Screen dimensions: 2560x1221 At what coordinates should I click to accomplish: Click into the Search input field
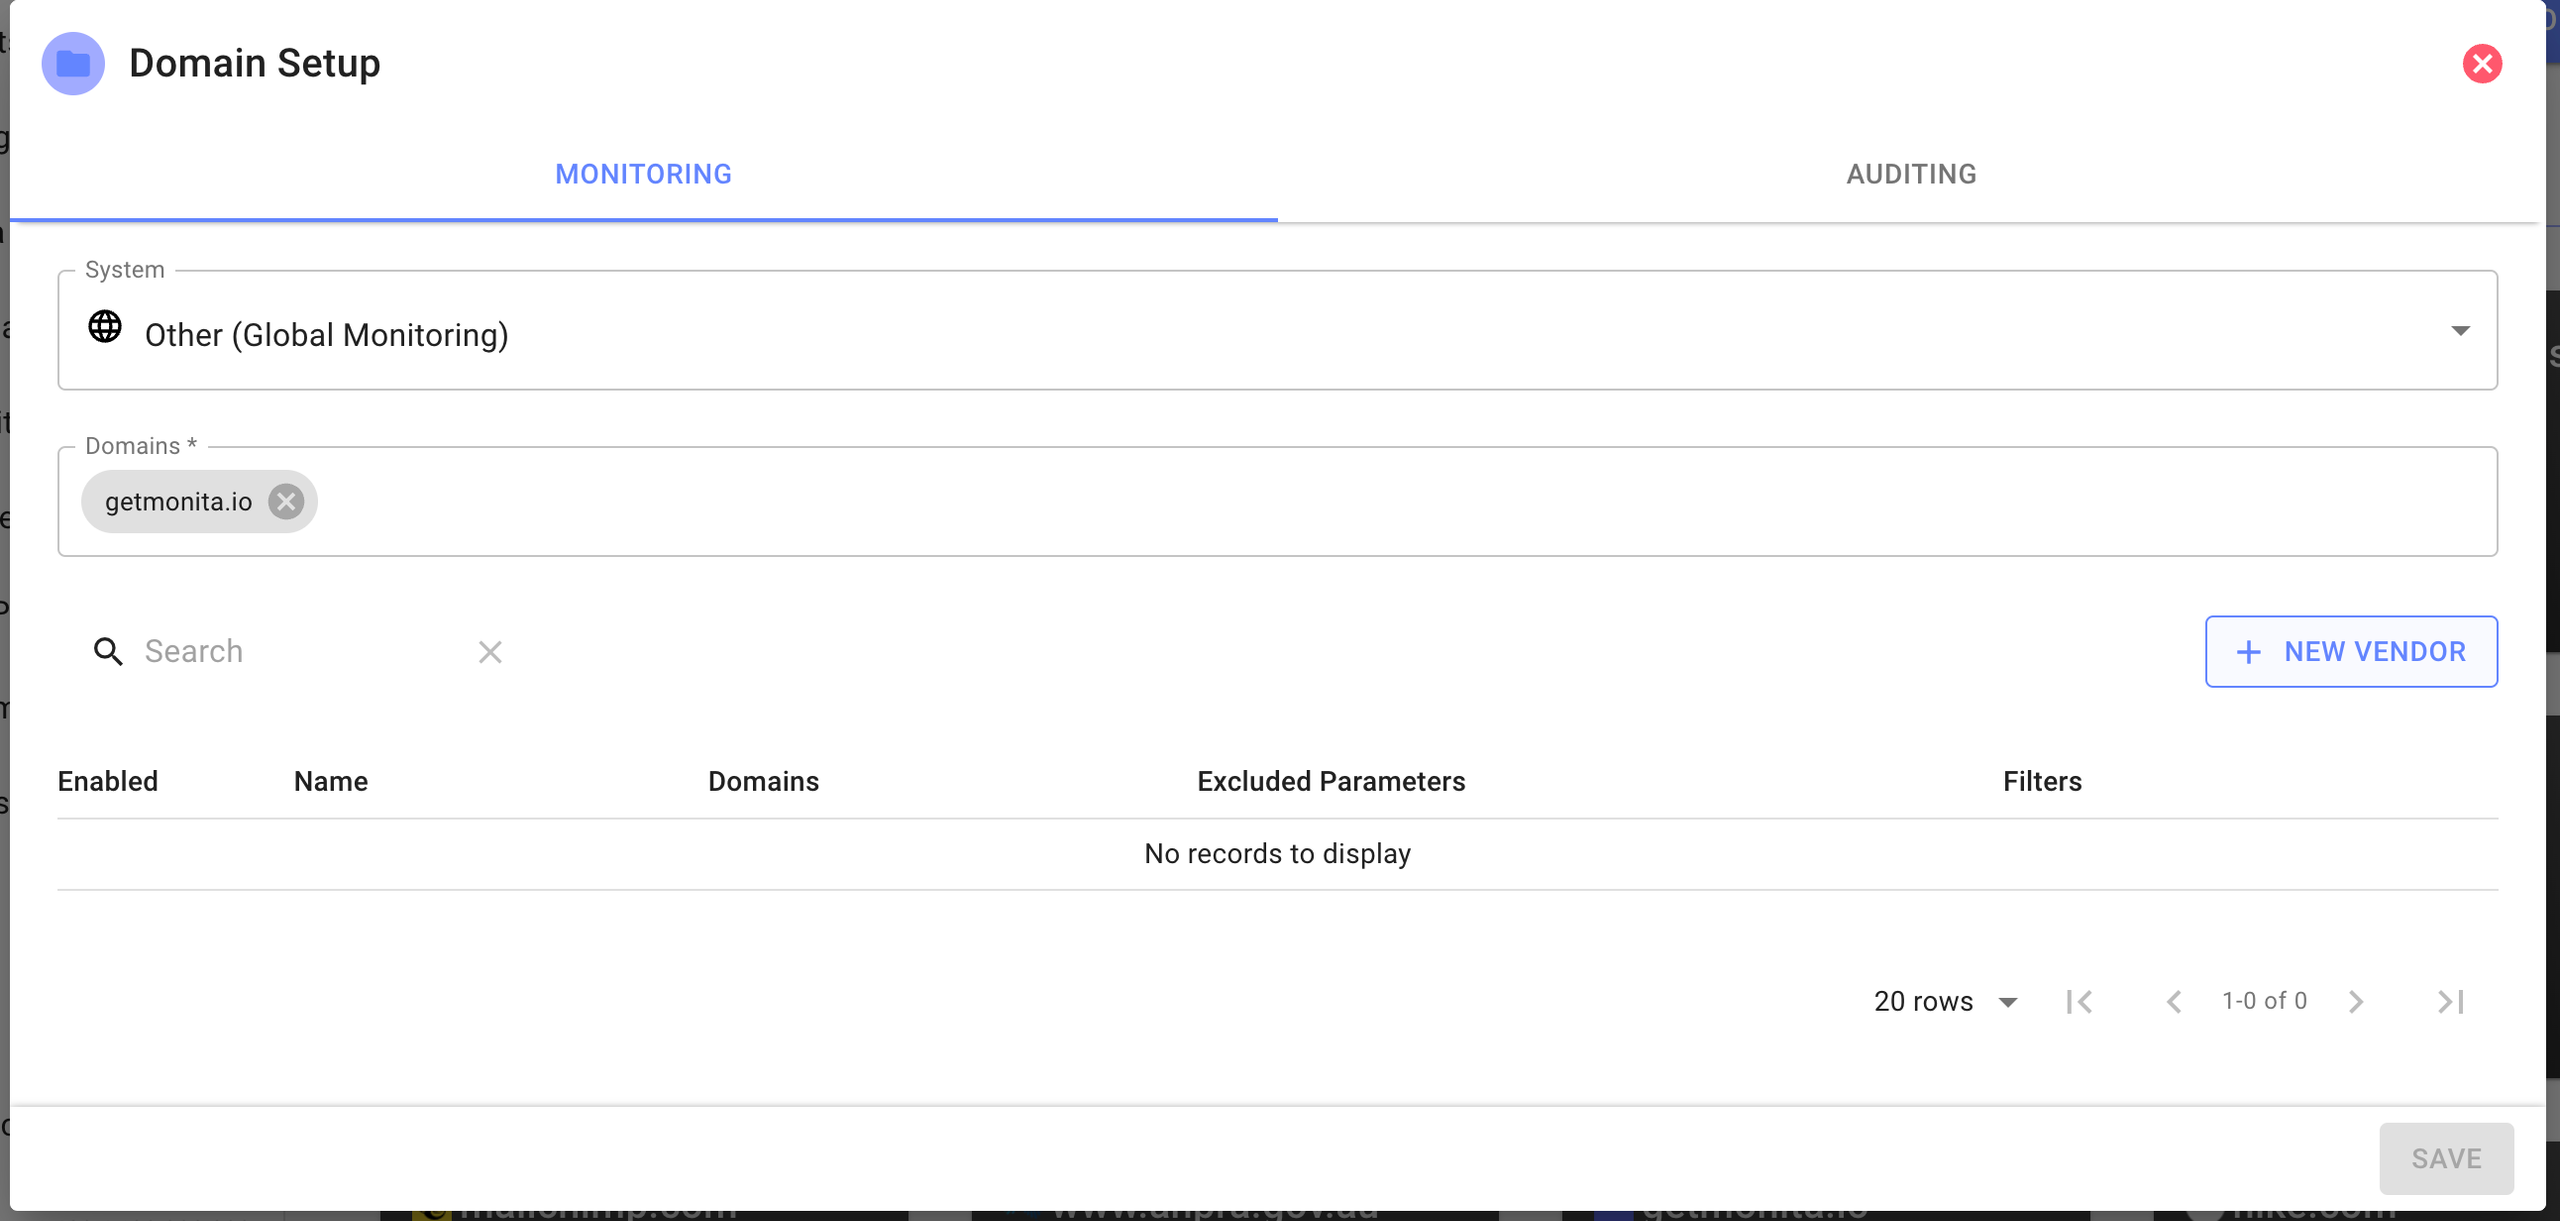coord(300,652)
